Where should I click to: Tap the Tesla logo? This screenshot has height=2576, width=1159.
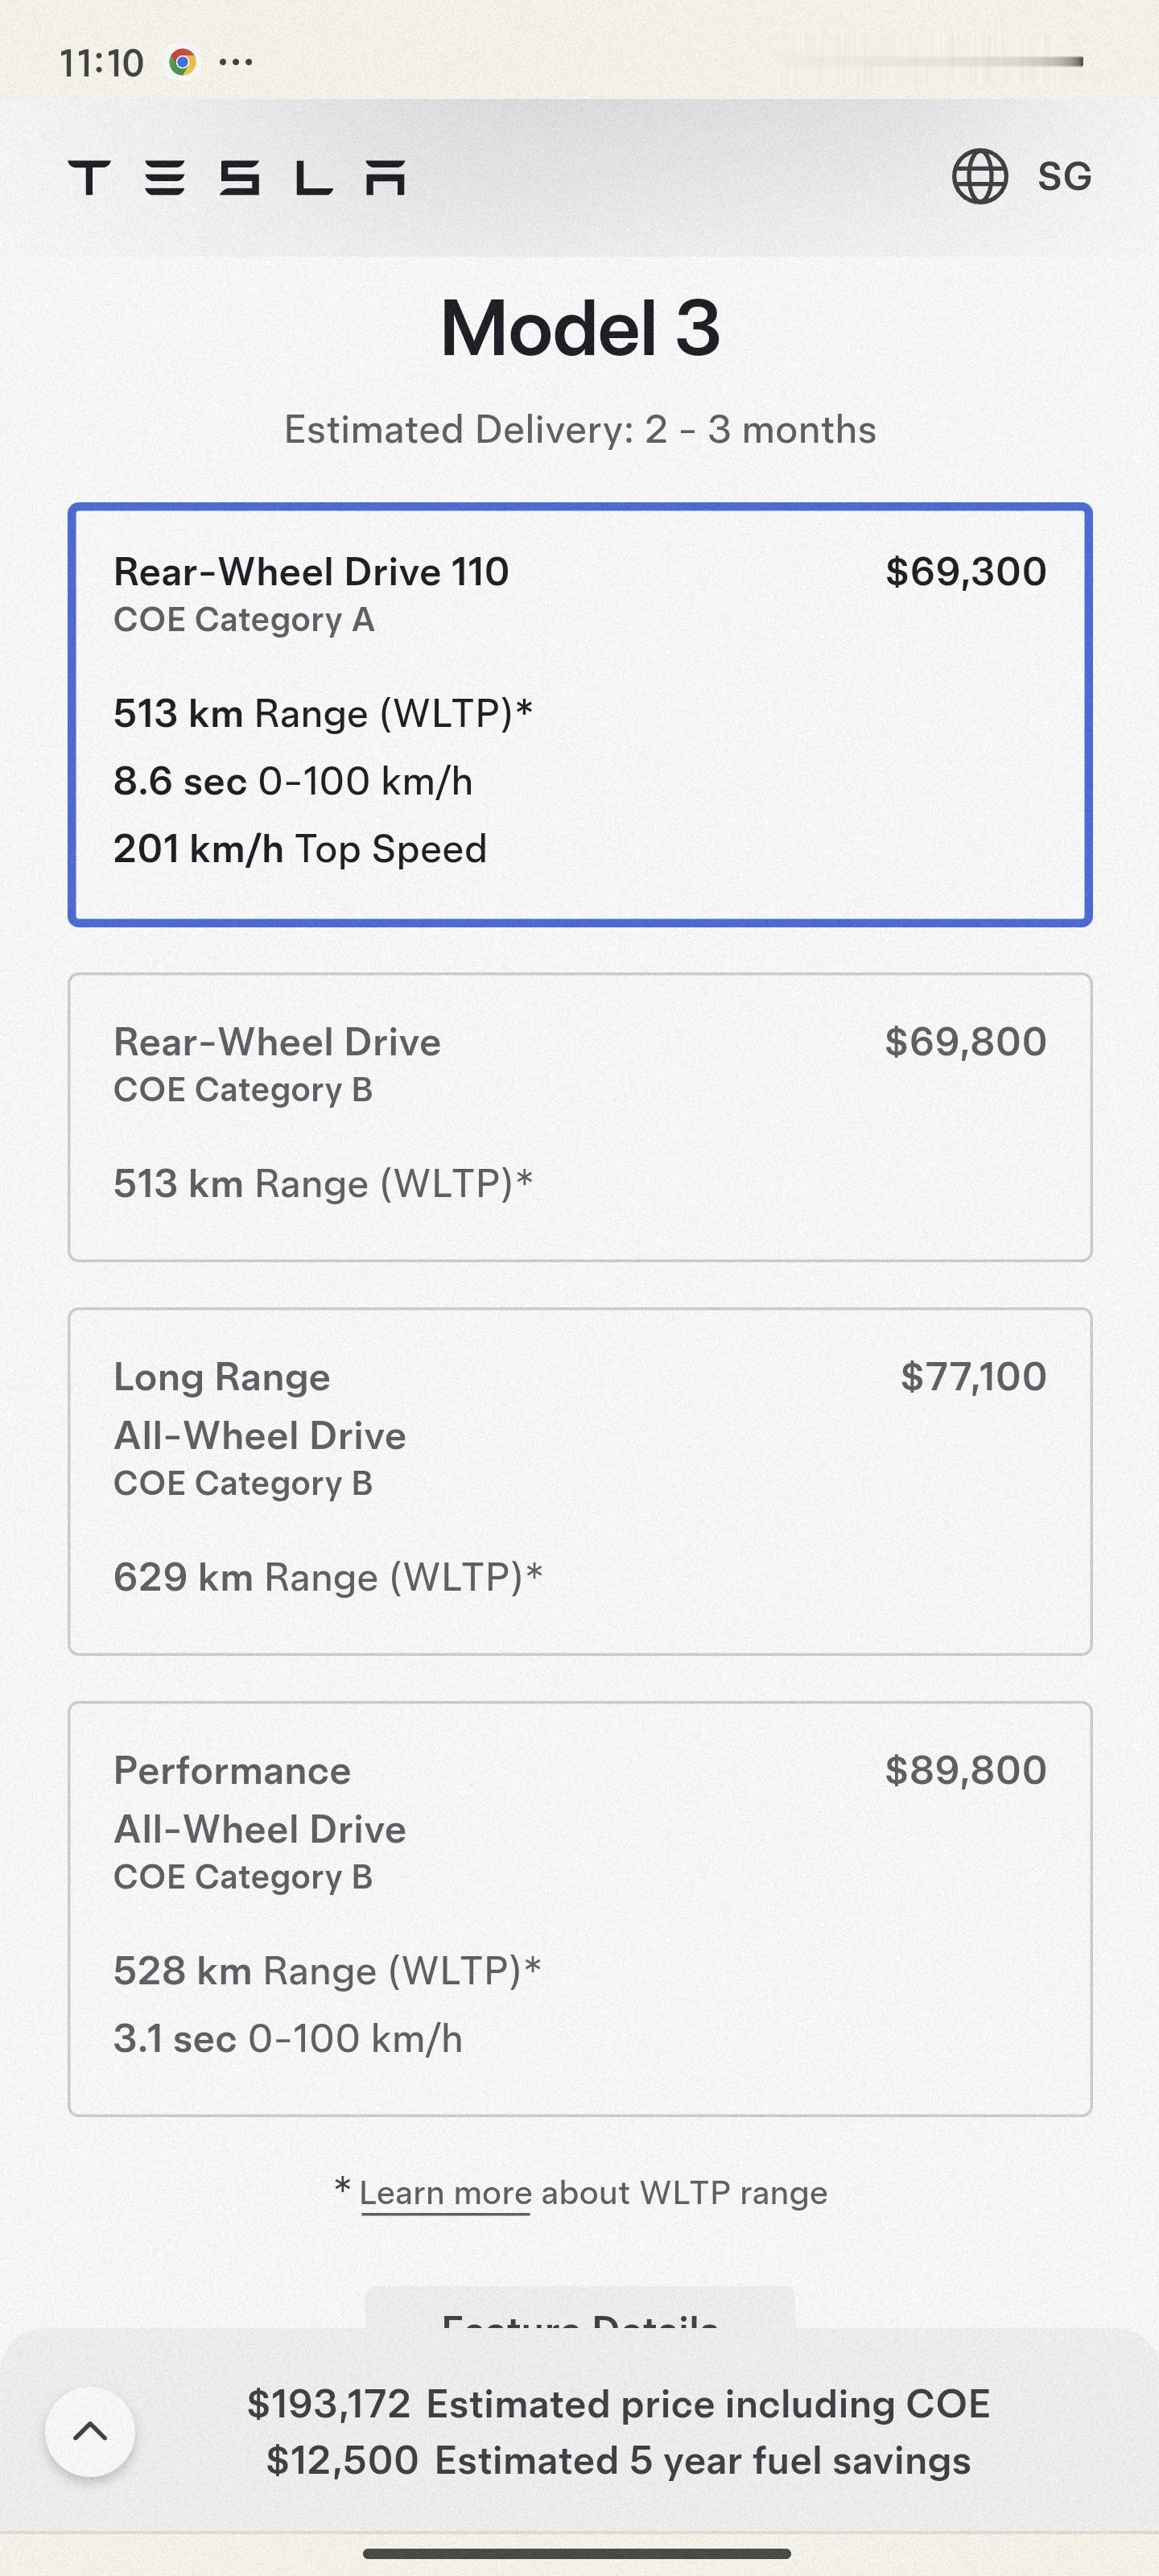237,177
